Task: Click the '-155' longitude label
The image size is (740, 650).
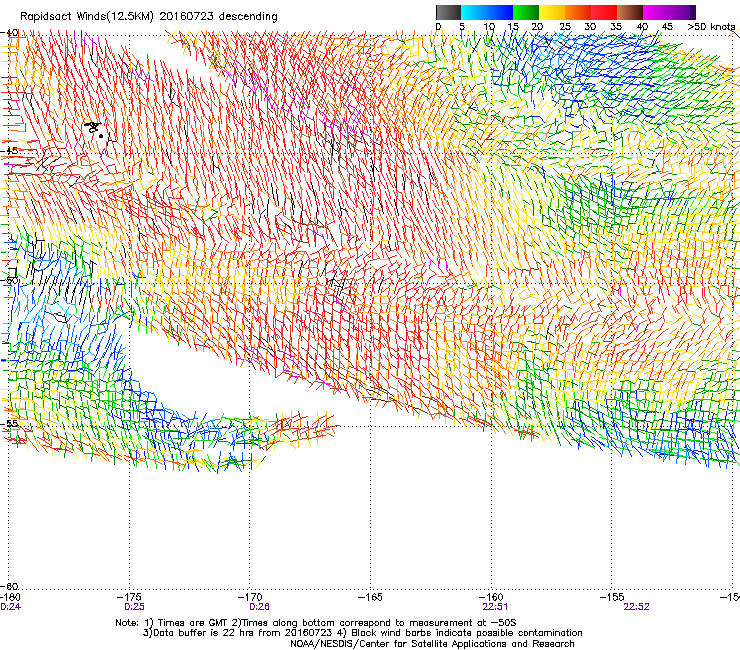Action: 612,597
